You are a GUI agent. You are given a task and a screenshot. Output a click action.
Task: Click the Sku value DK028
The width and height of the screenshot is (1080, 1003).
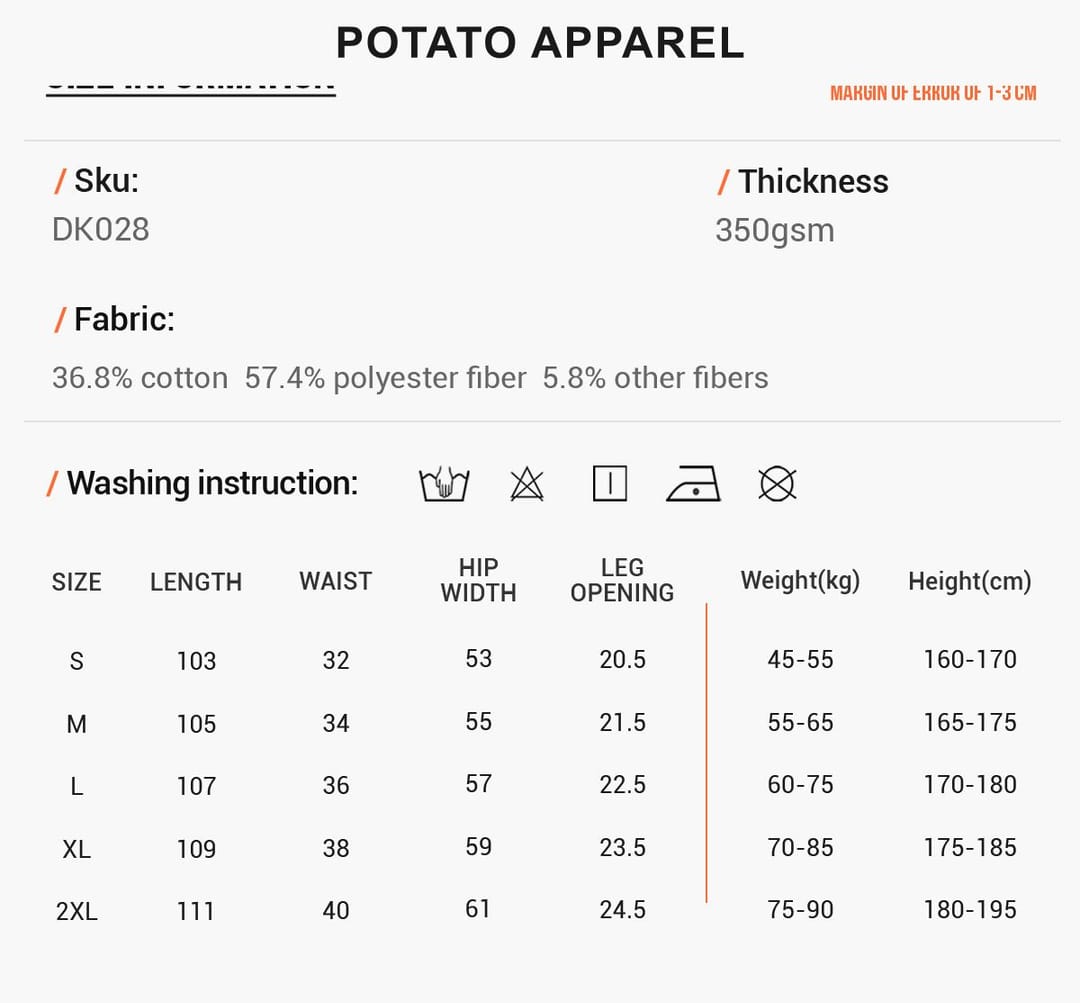pyautogui.click(x=101, y=229)
